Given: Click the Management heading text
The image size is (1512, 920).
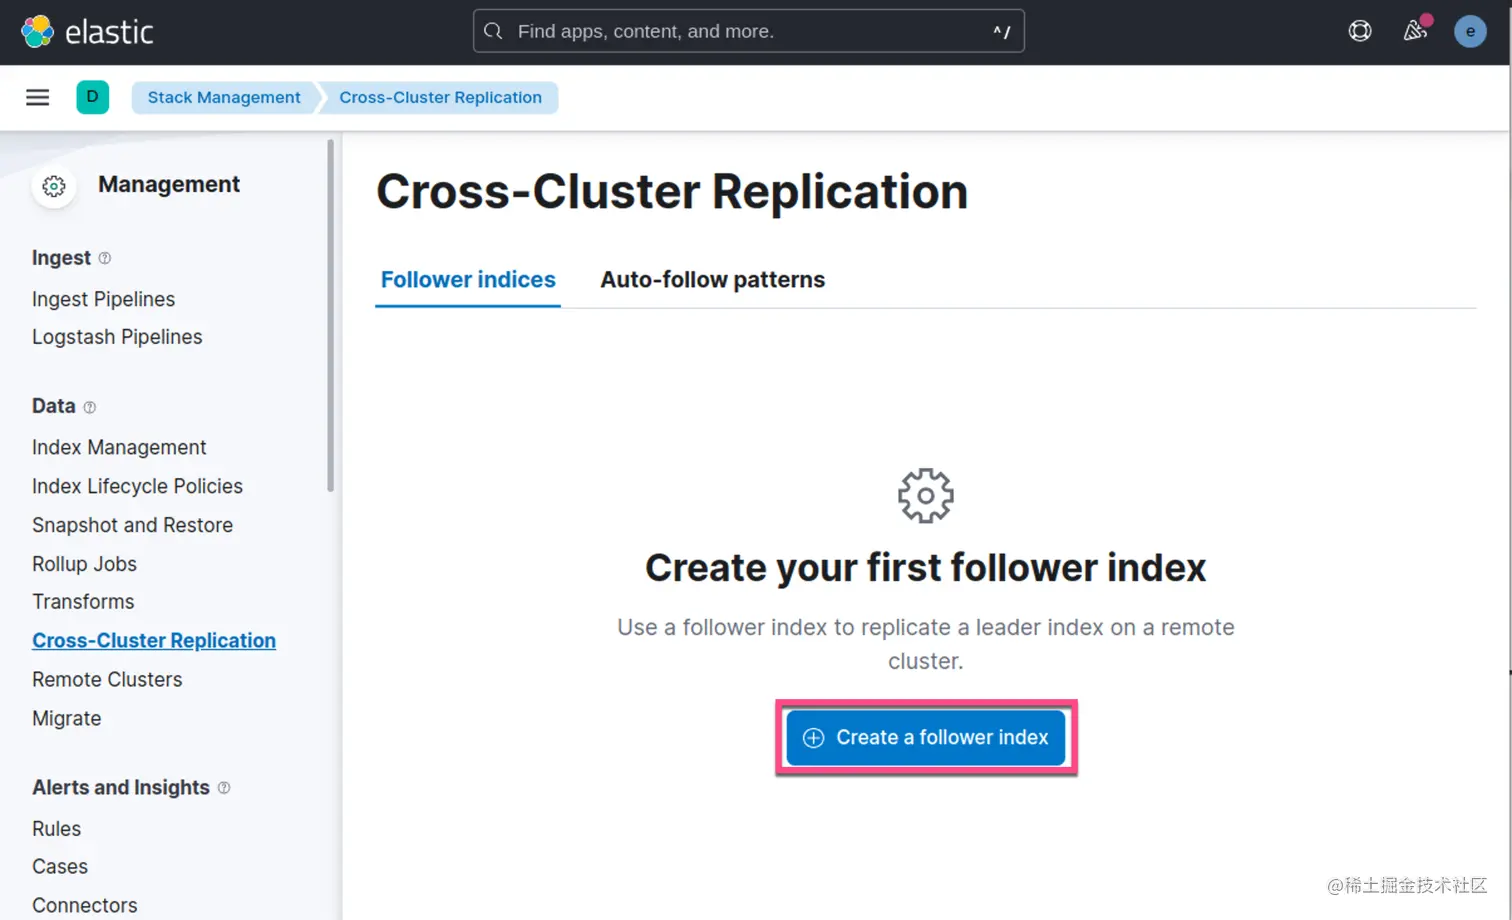Looking at the screenshot, I should point(169,184).
